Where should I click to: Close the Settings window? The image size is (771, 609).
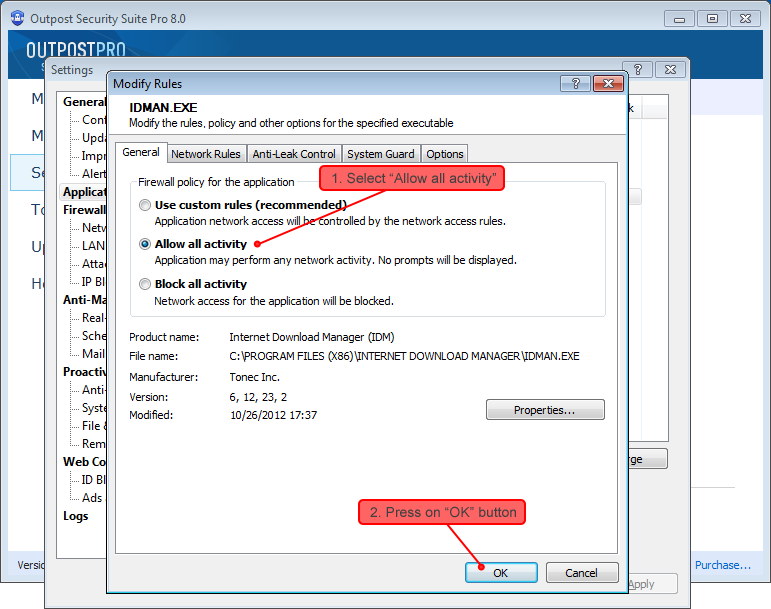tap(671, 69)
